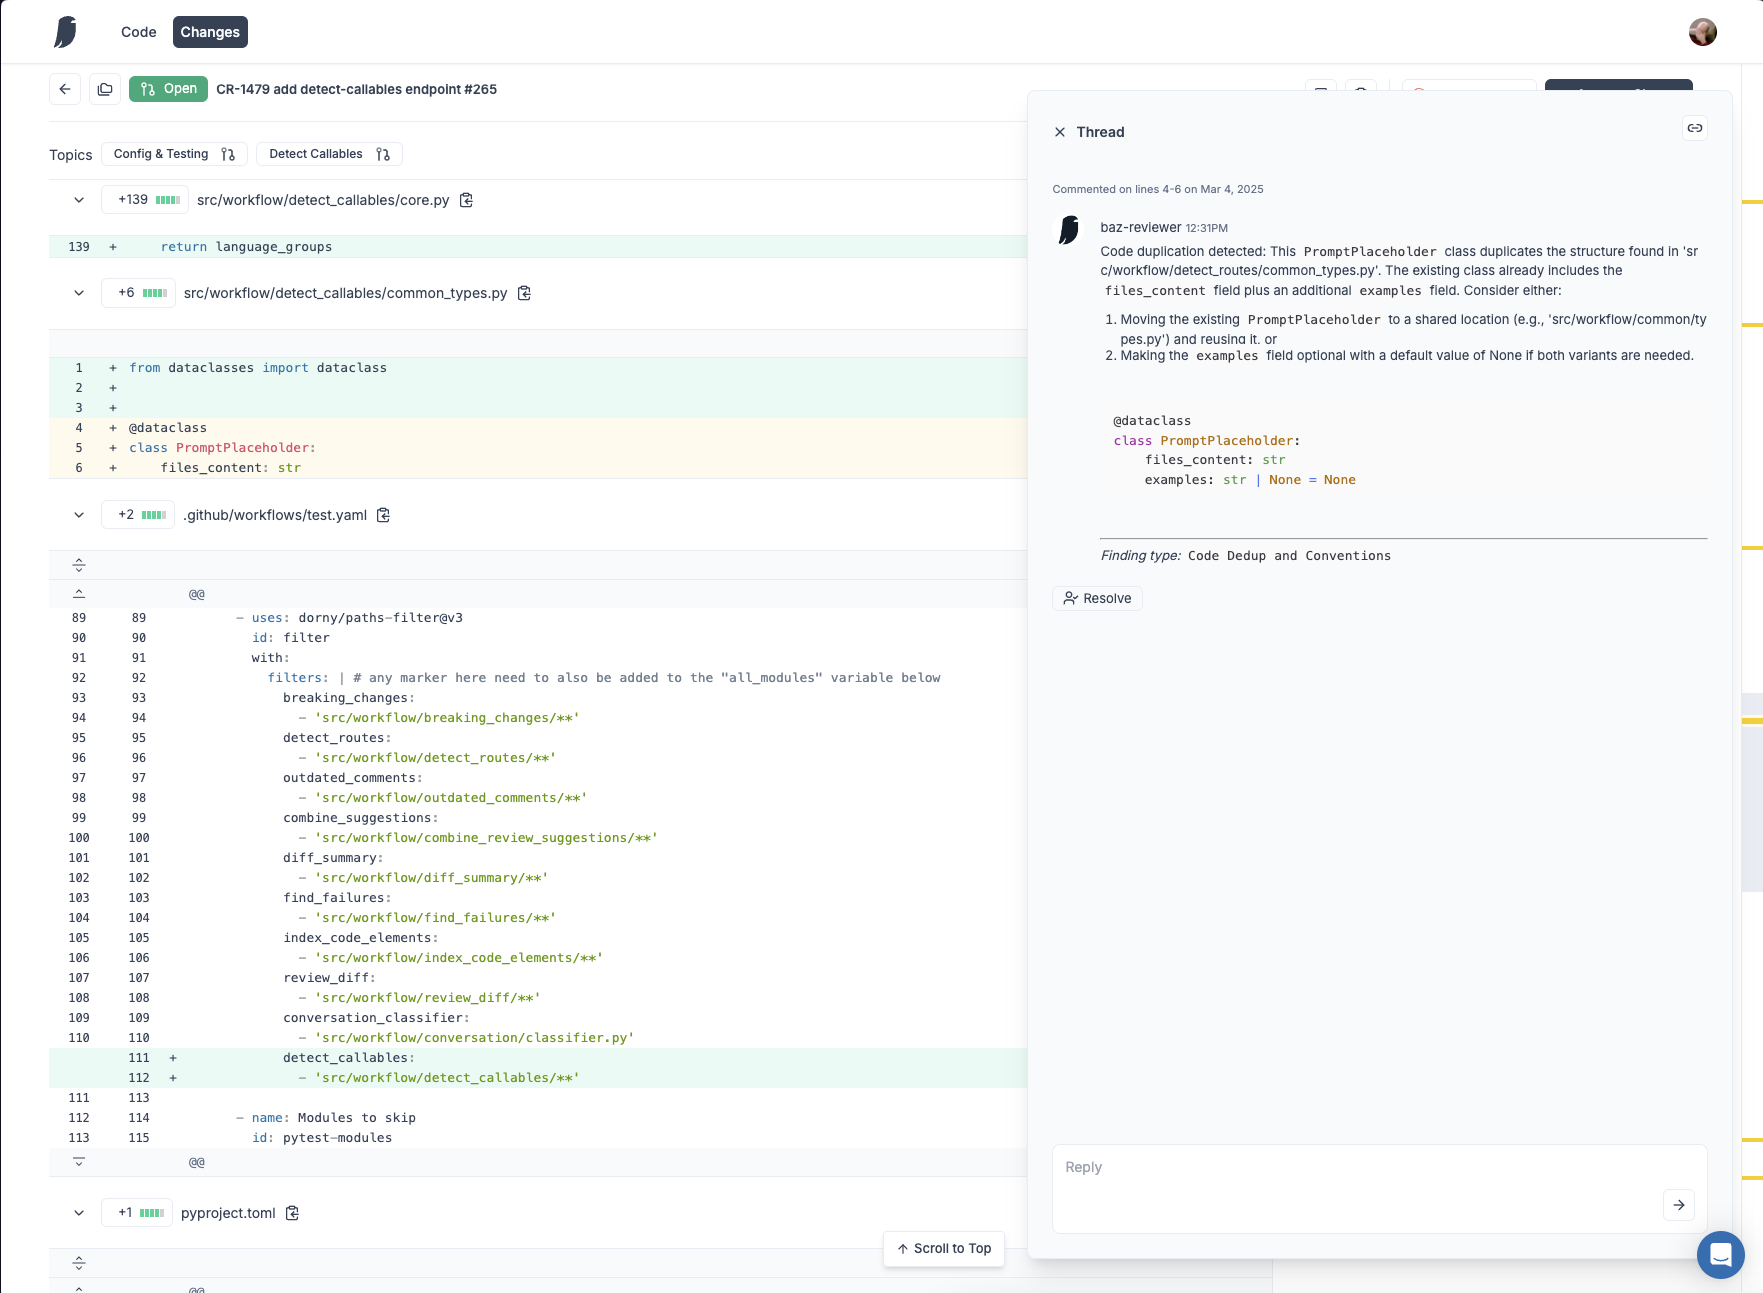Copy path of common_types.py file

pyautogui.click(x=524, y=293)
